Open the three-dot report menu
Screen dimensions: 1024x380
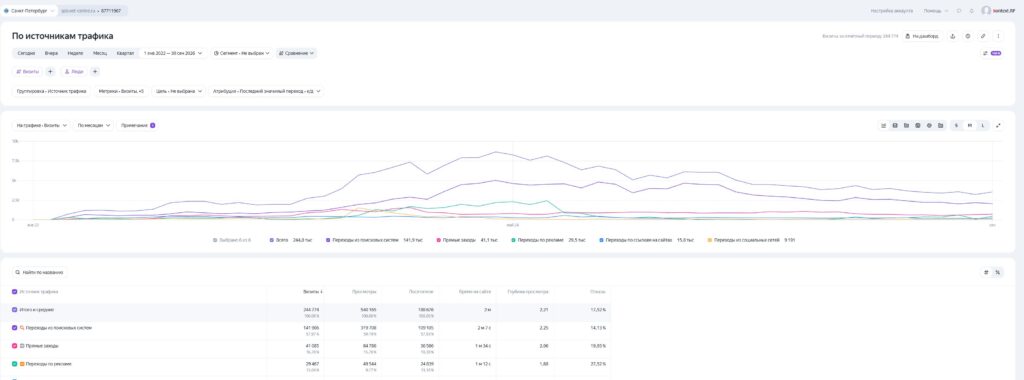(998, 36)
